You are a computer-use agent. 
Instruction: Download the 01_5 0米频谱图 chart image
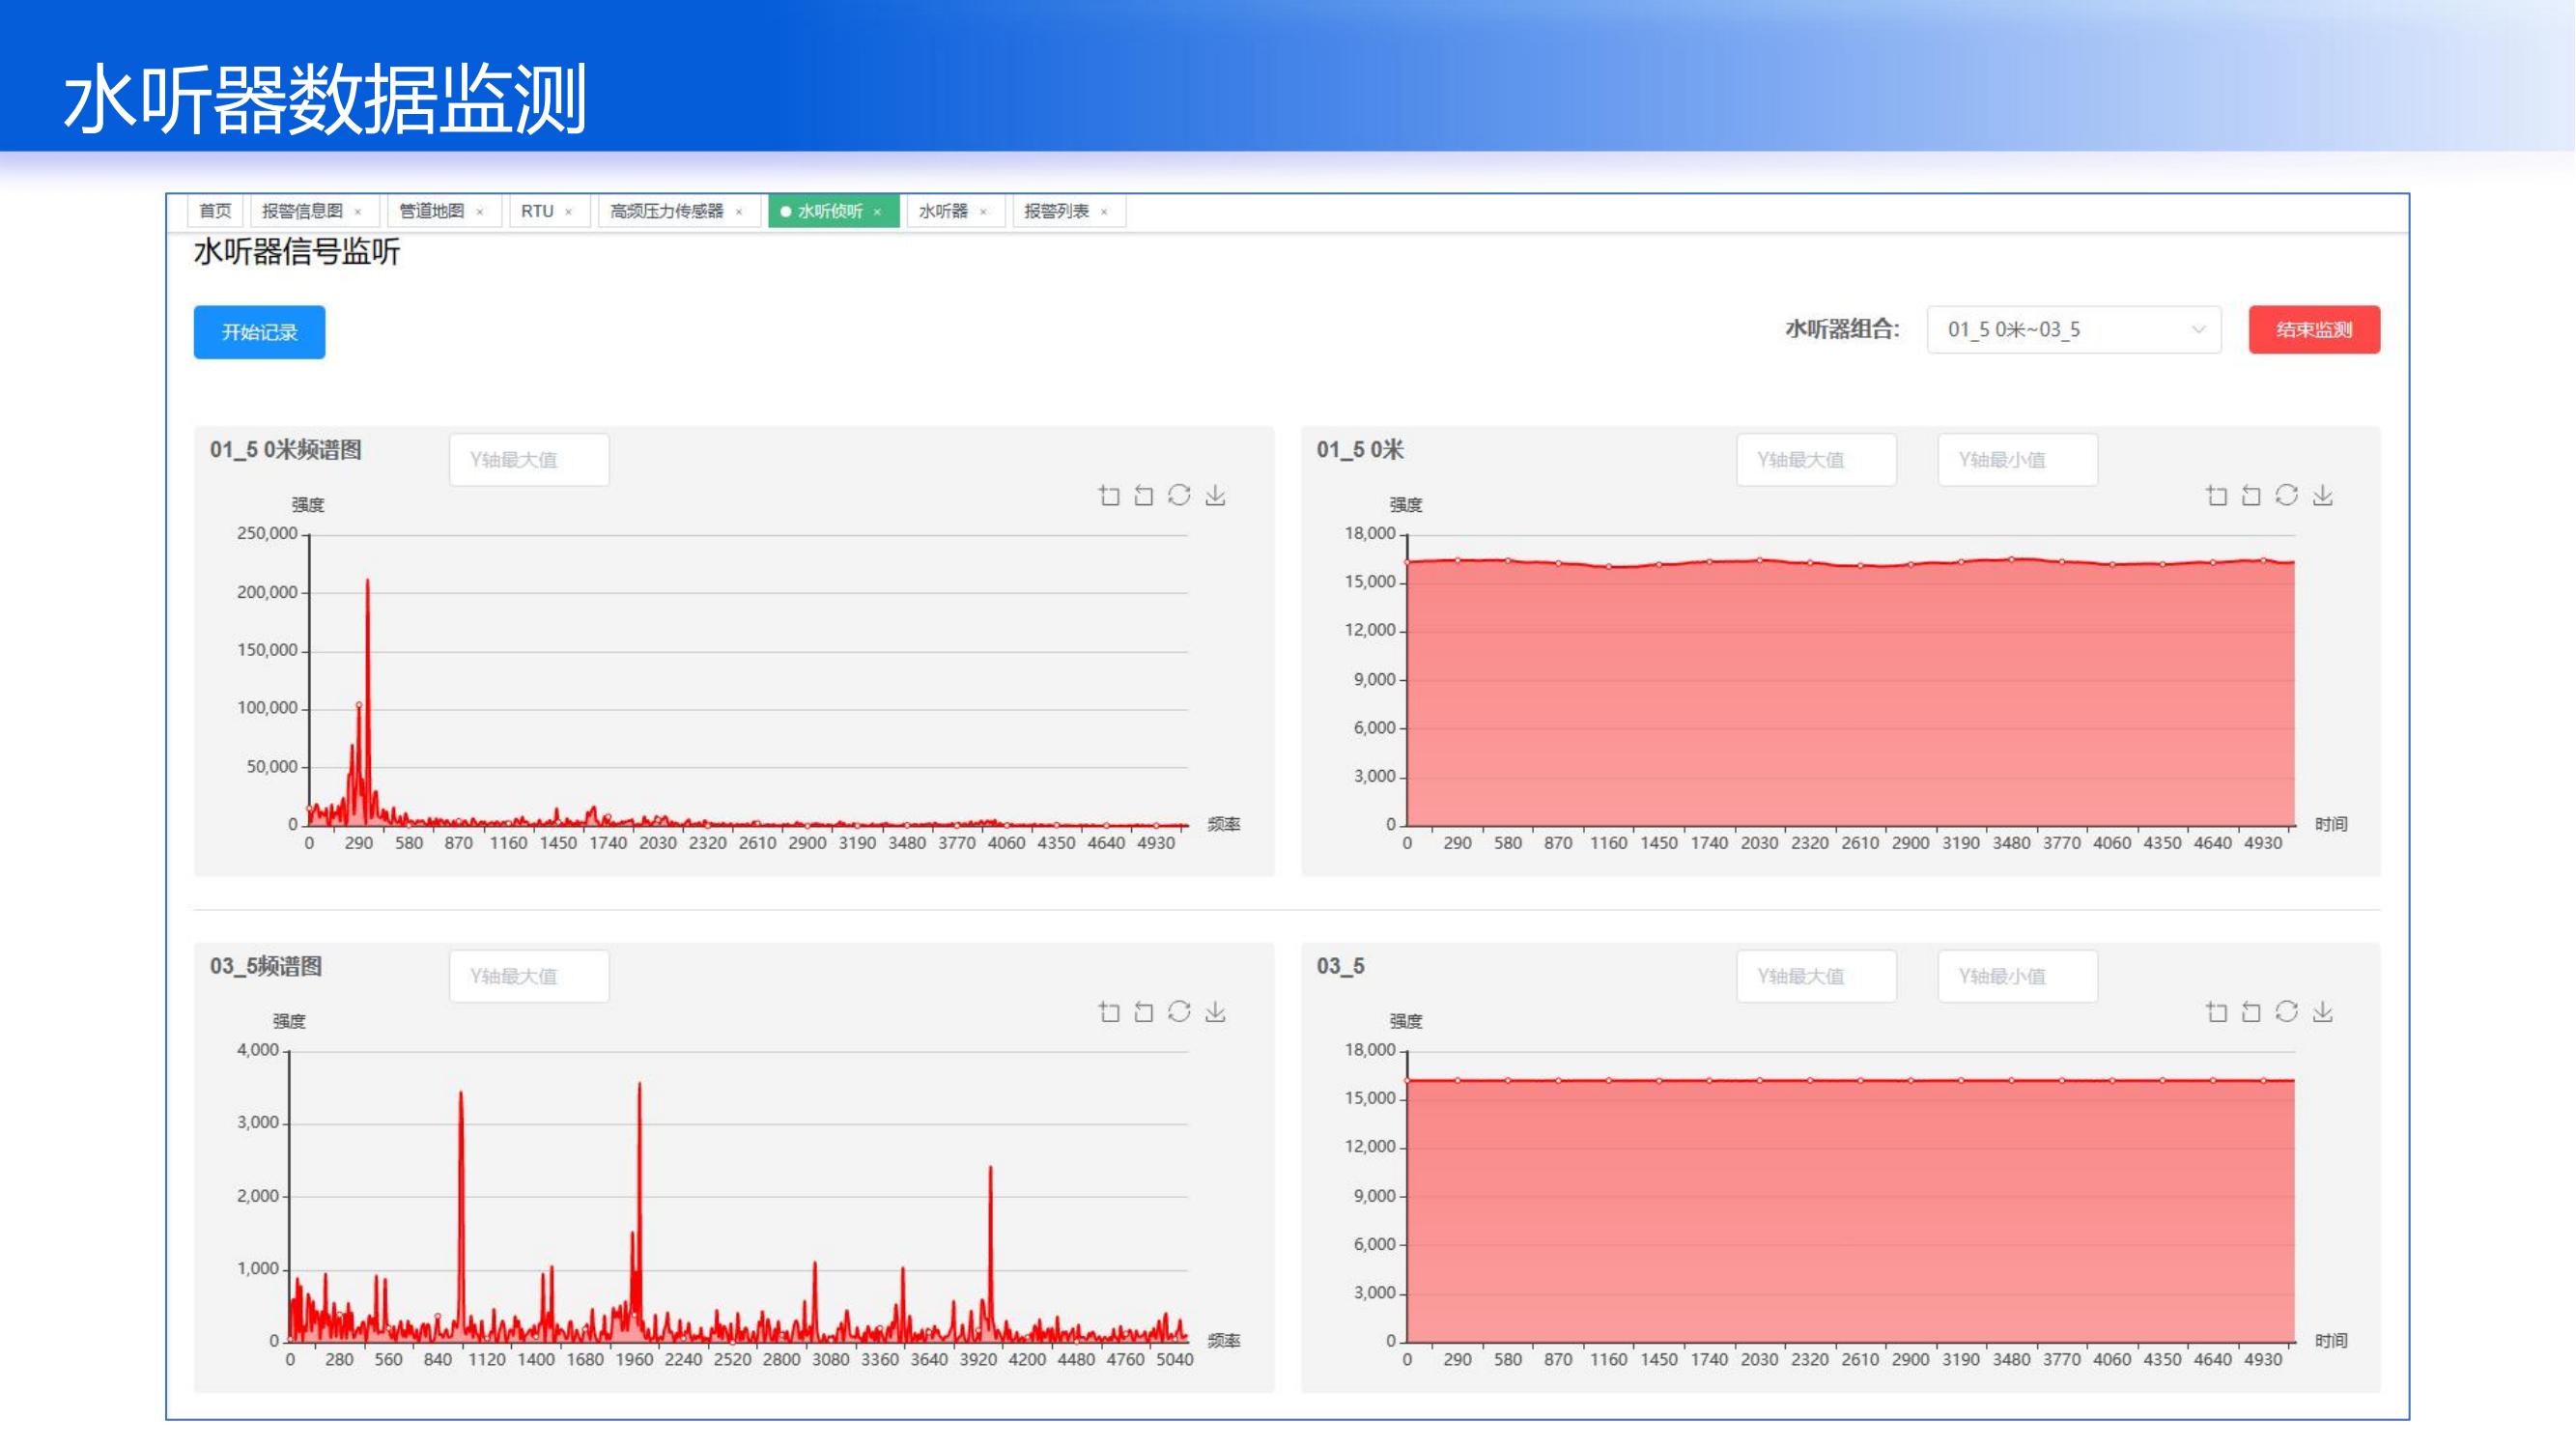point(1216,496)
